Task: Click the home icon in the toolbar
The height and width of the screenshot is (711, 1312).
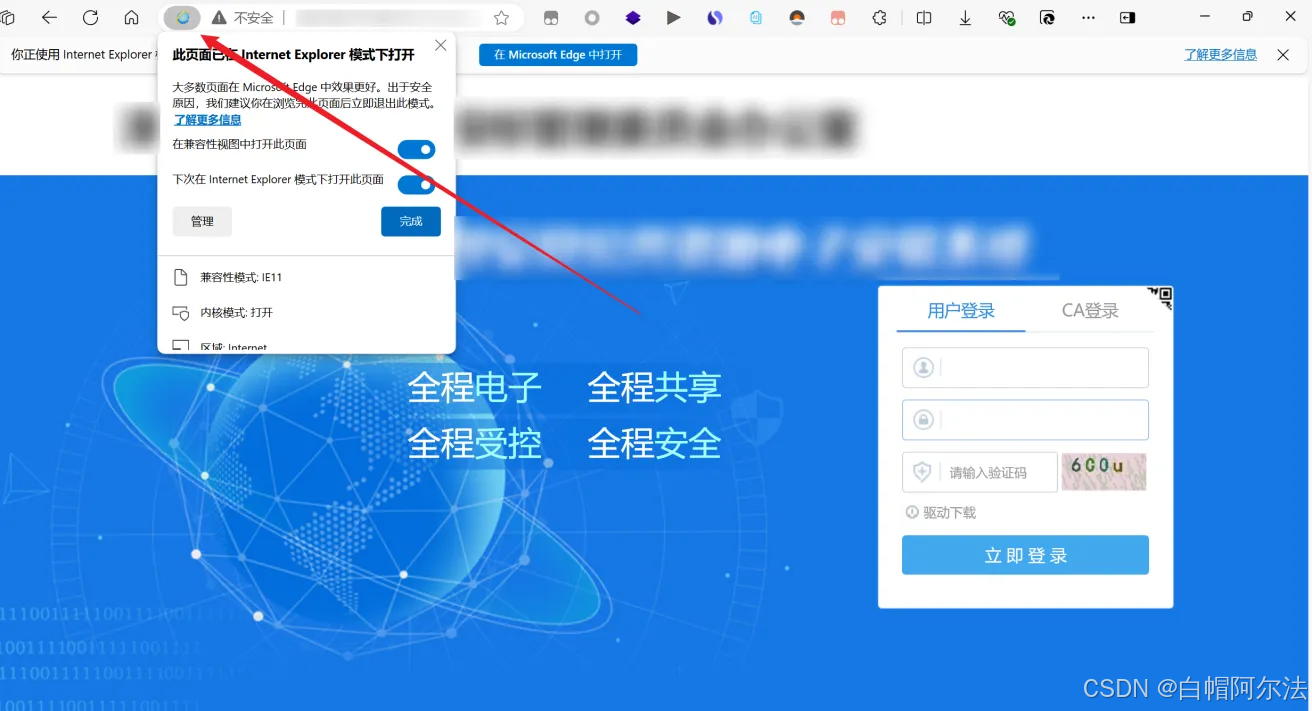Action: (x=131, y=17)
